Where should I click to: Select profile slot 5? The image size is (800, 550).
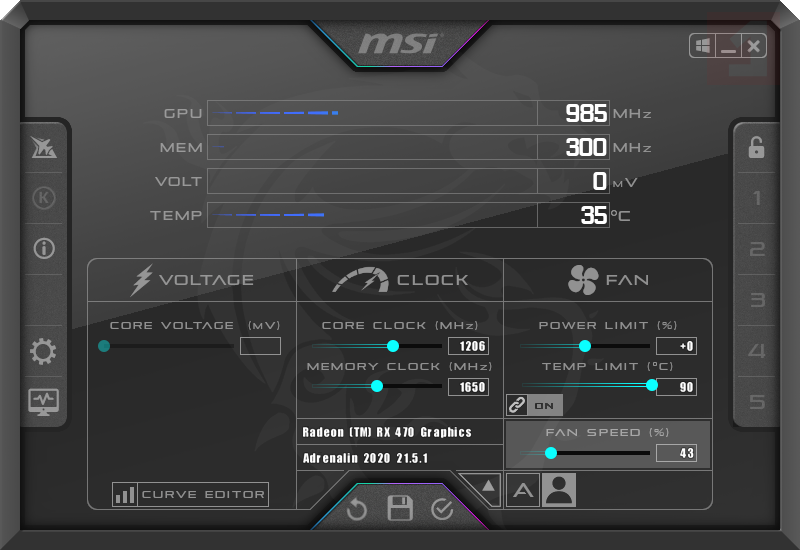757,402
